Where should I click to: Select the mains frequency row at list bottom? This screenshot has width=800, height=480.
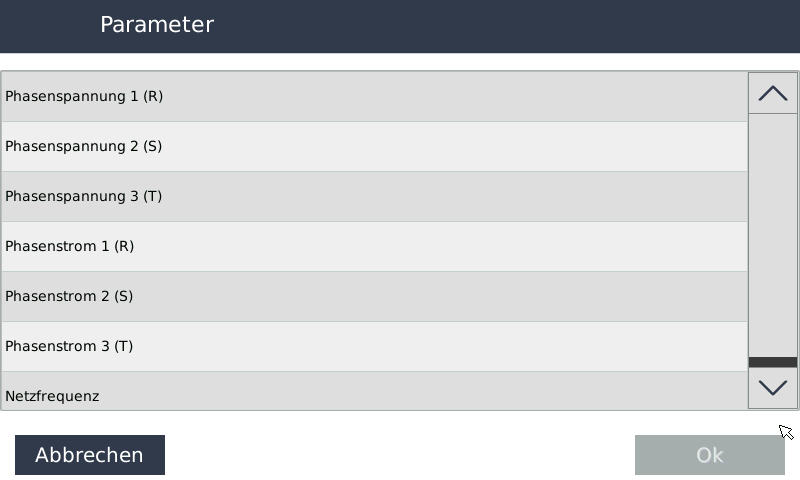pyautogui.click(x=374, y=392)
